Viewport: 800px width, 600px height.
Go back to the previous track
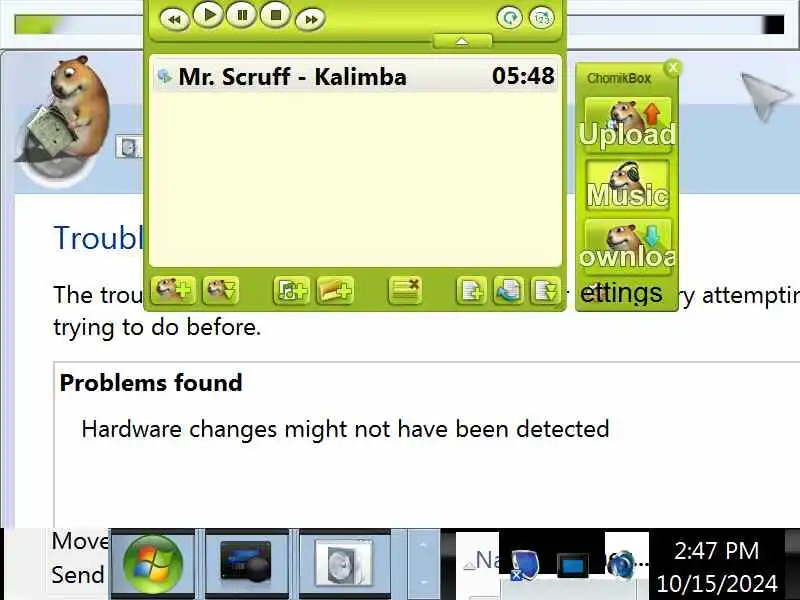(174, 20)
